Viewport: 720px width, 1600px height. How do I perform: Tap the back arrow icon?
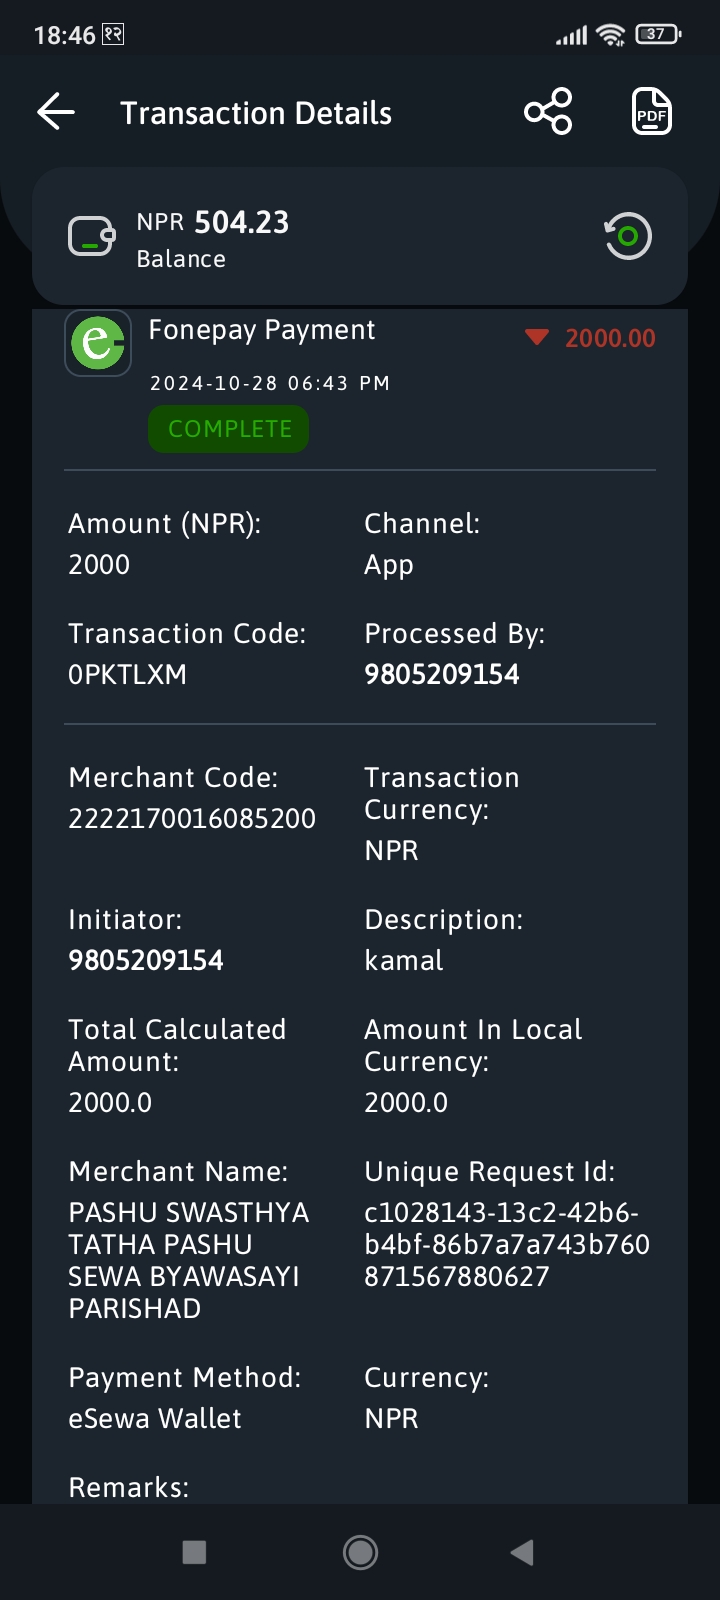[x=56, y=112]
